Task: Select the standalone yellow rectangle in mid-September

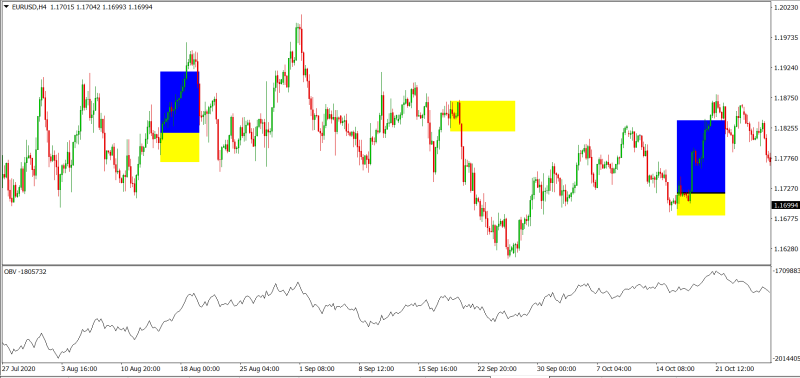Action: coord(482,116)
